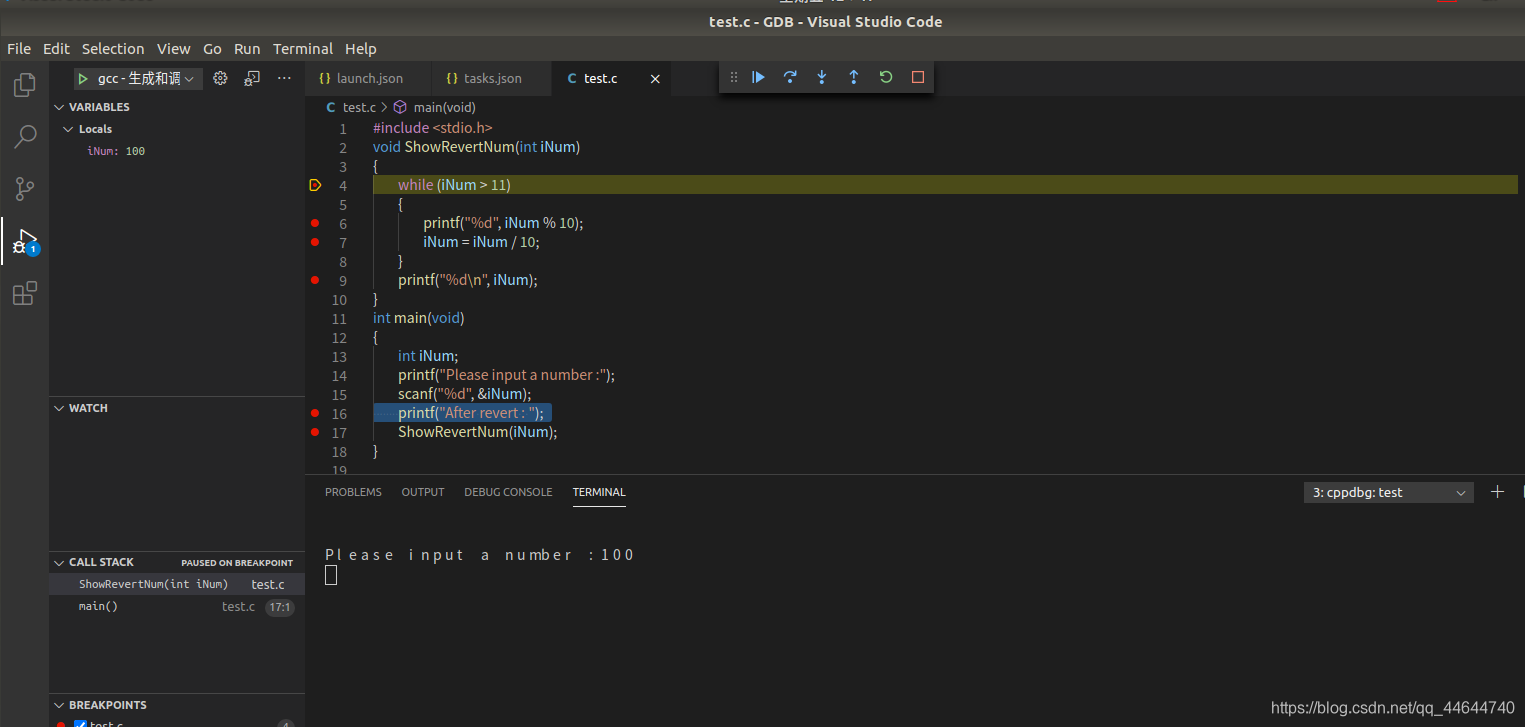The width and height of the screenshot is (1525, 727).
Task: Open the Explorer view in activity bar
Action: coord(25,85)
